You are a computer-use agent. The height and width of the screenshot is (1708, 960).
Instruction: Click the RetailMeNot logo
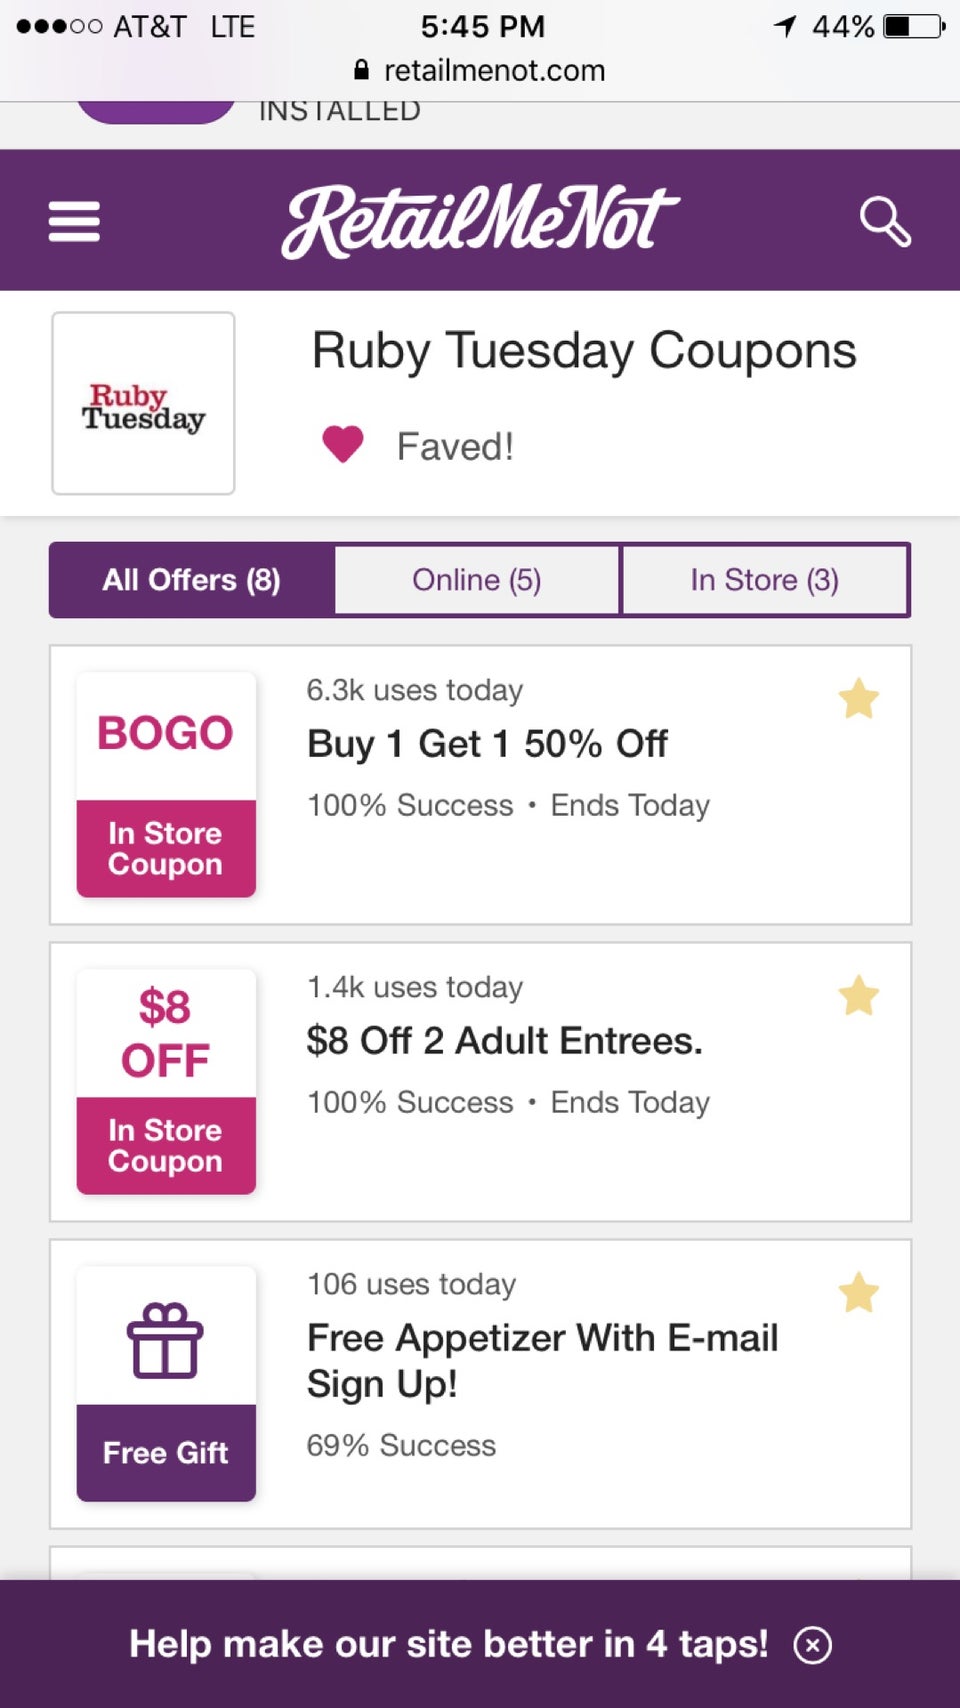480,221
